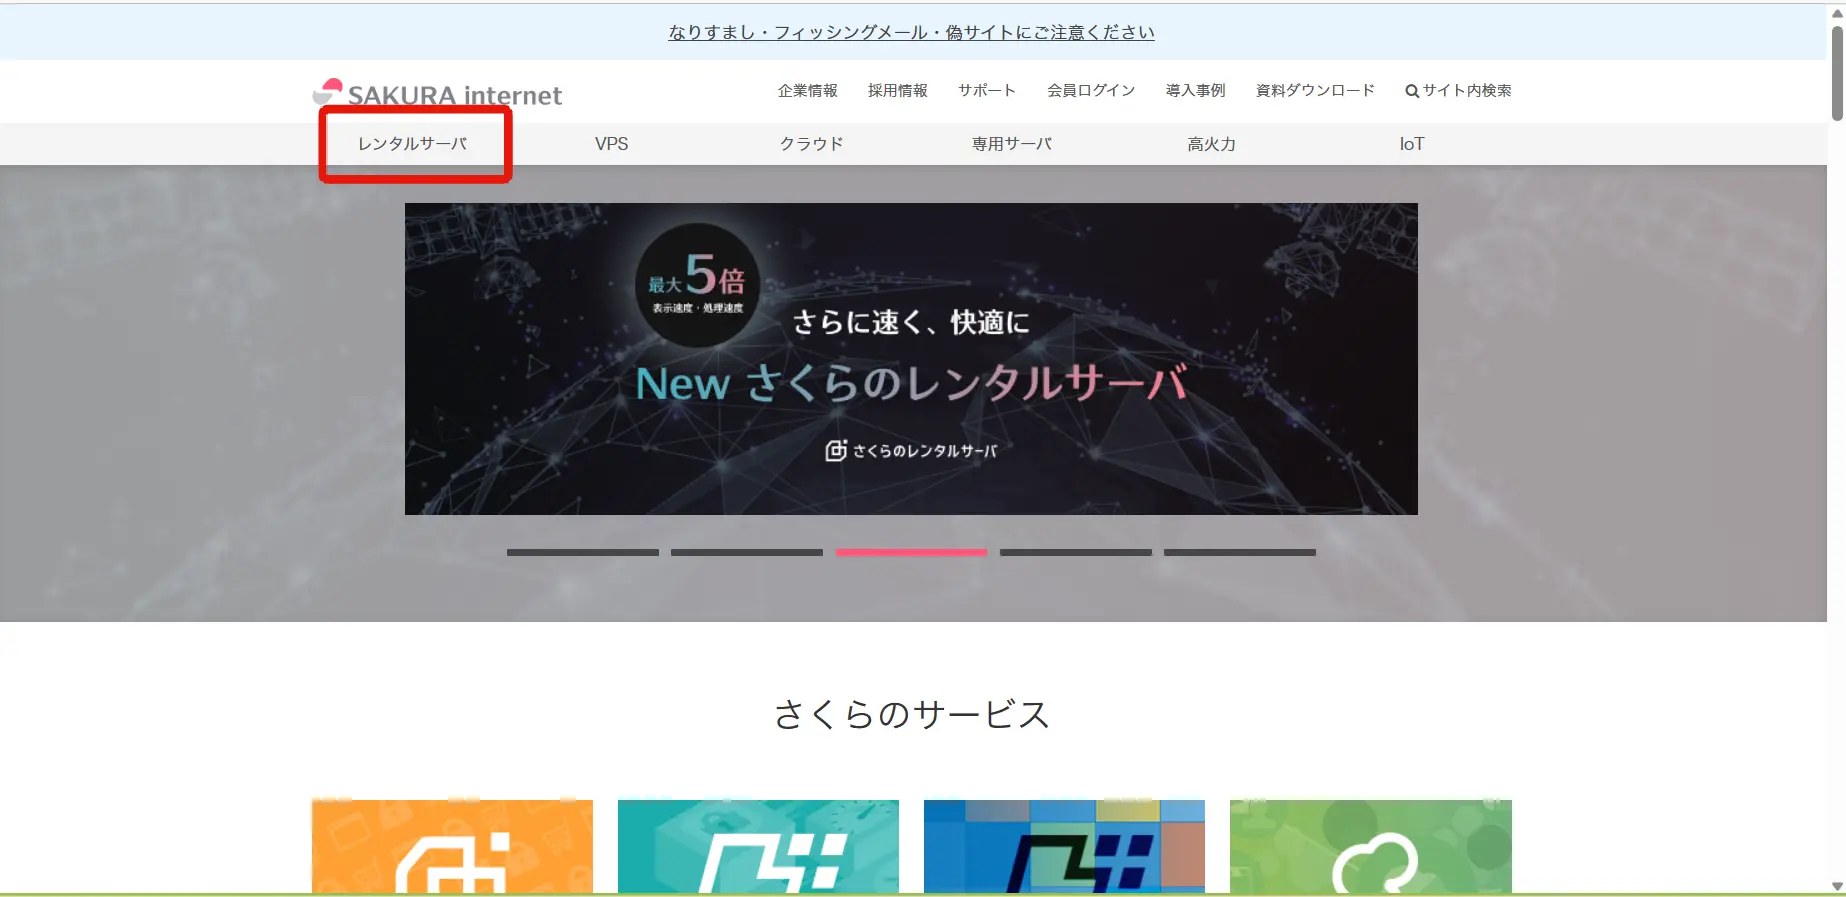Switch to fifth carousel slide indicator
Viewport: 1846px width, 897px height.
pos(1240,552)
